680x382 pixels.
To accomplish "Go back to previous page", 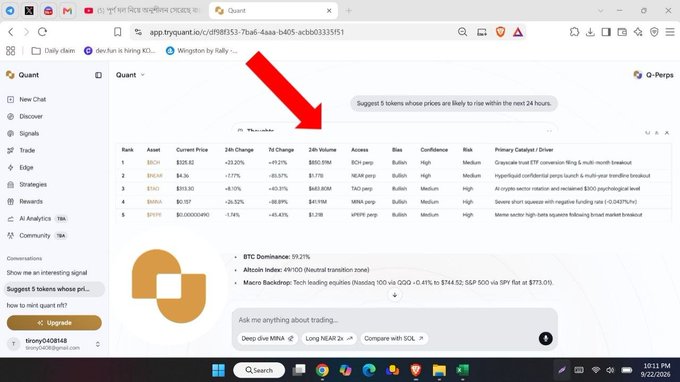I will coord(11,32).
